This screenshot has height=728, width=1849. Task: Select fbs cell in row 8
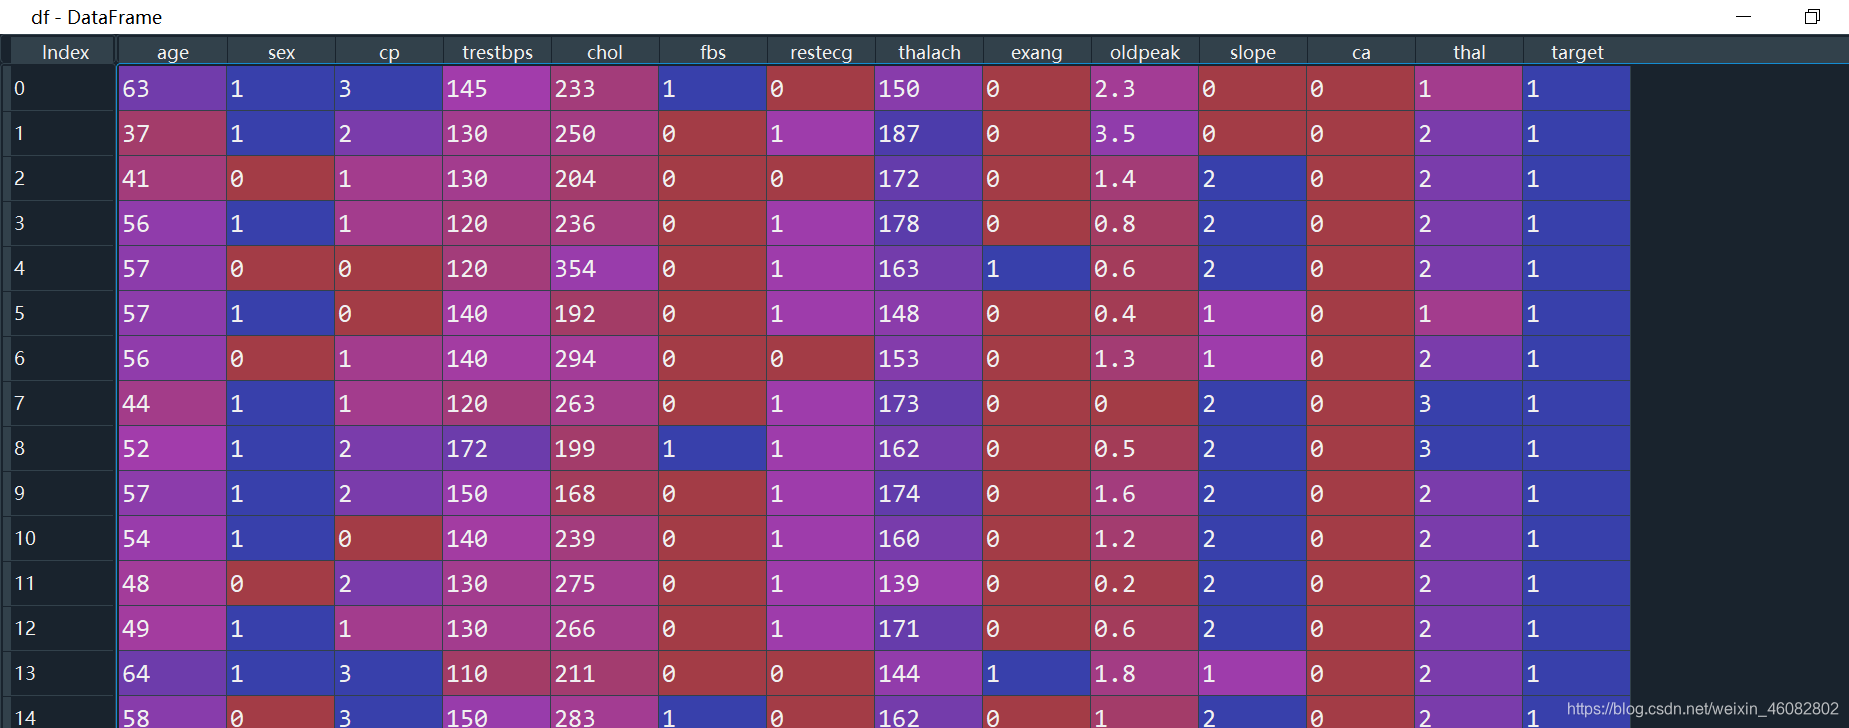coord(713,448)
